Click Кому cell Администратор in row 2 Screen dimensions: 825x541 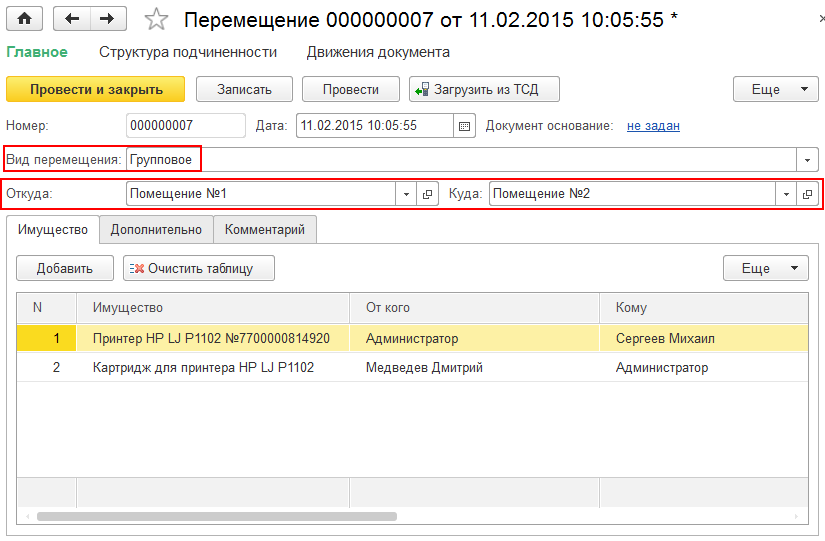point(704,367)
